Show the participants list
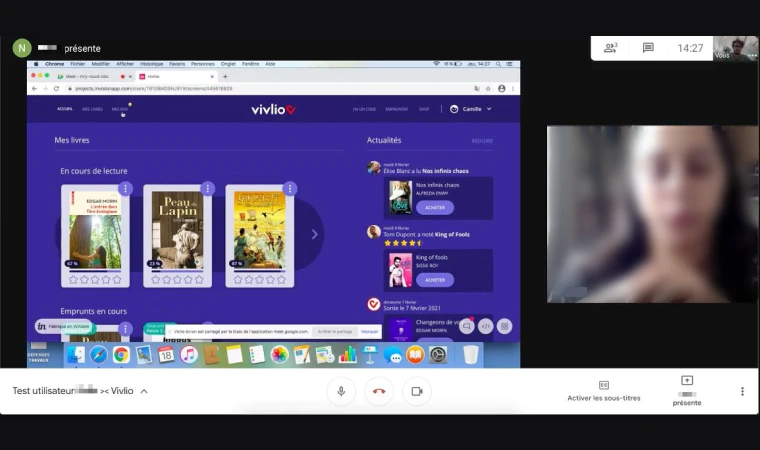Screen dimensions: 760x450 [610, 48]
